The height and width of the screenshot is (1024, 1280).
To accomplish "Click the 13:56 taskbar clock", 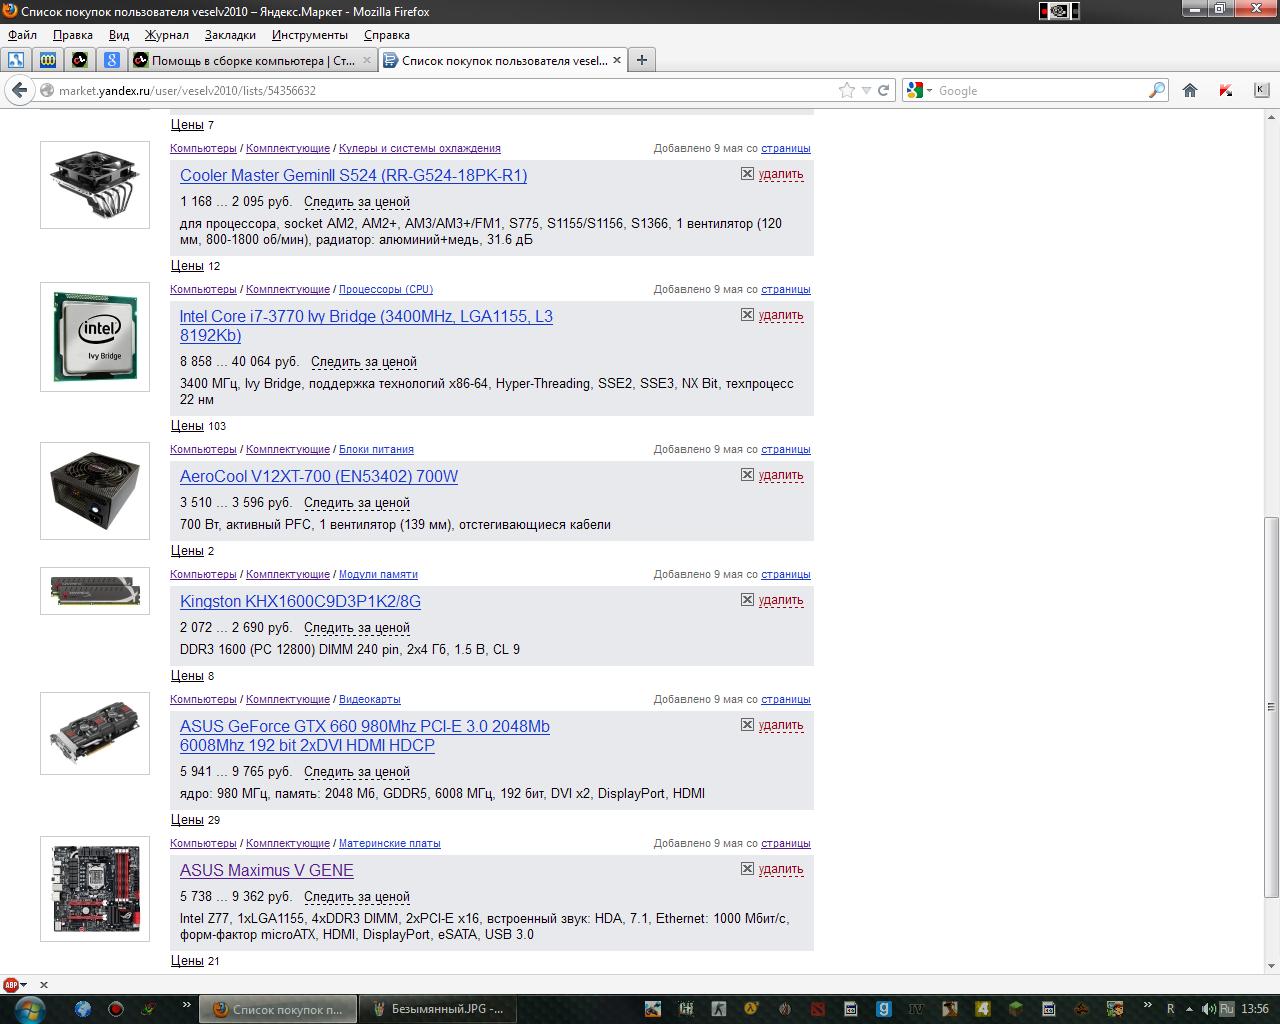I will coord(1255,1009).
